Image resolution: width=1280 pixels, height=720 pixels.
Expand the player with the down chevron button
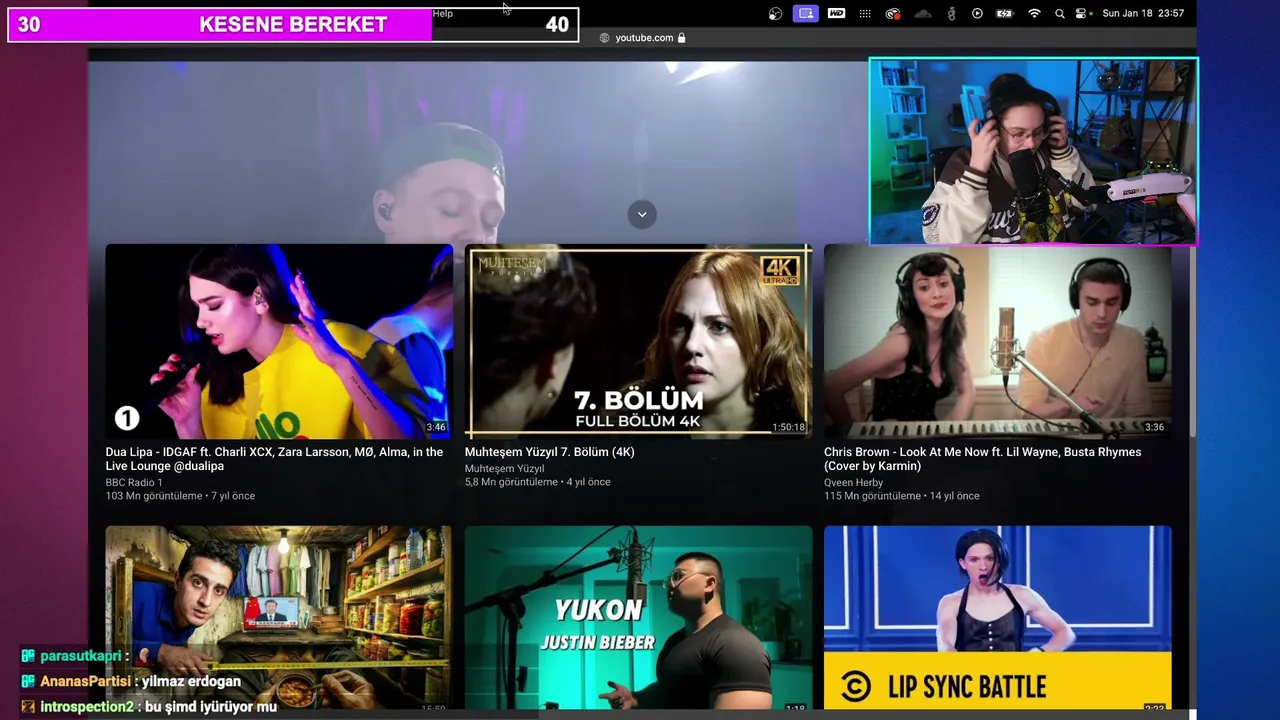click(642, 214)
